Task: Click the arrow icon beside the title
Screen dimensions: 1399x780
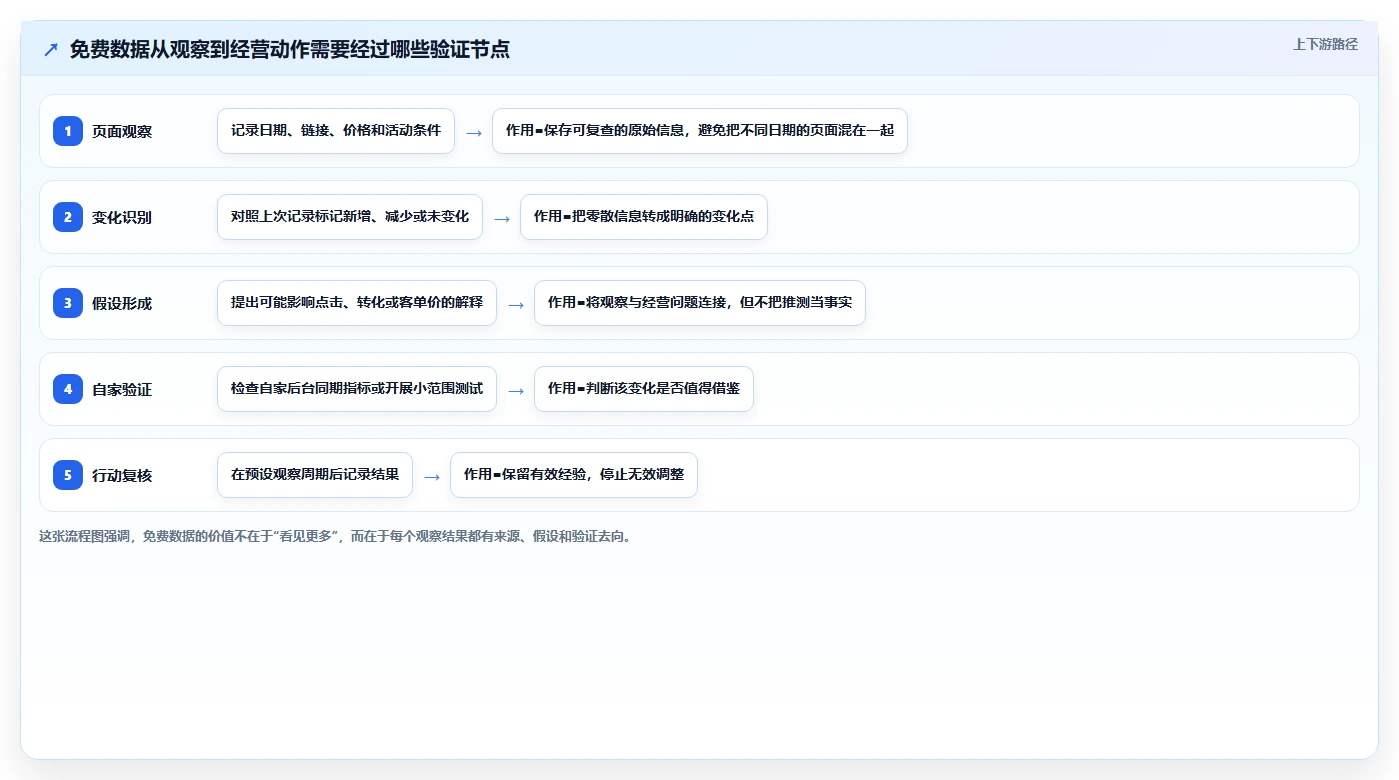Action: pyautogui.click(x=51, y=49)
